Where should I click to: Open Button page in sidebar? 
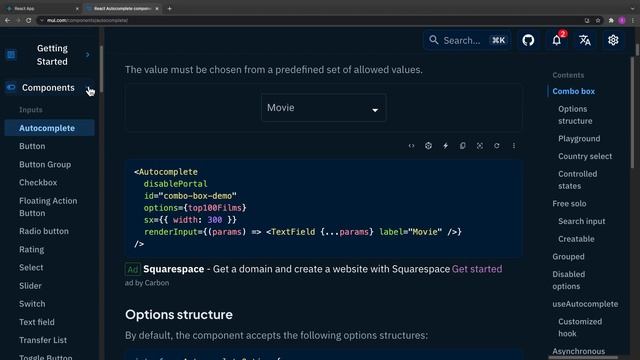tap(32, 146)
